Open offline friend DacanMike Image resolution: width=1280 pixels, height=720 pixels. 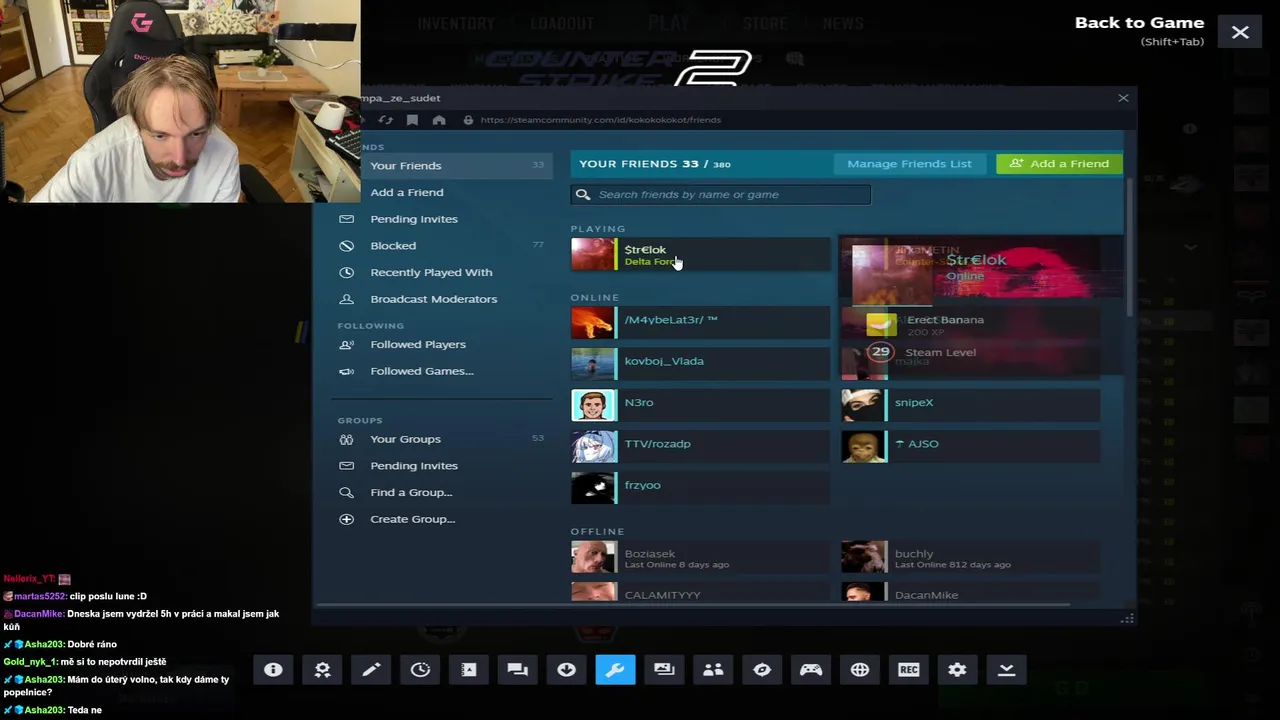click(970, 592)
